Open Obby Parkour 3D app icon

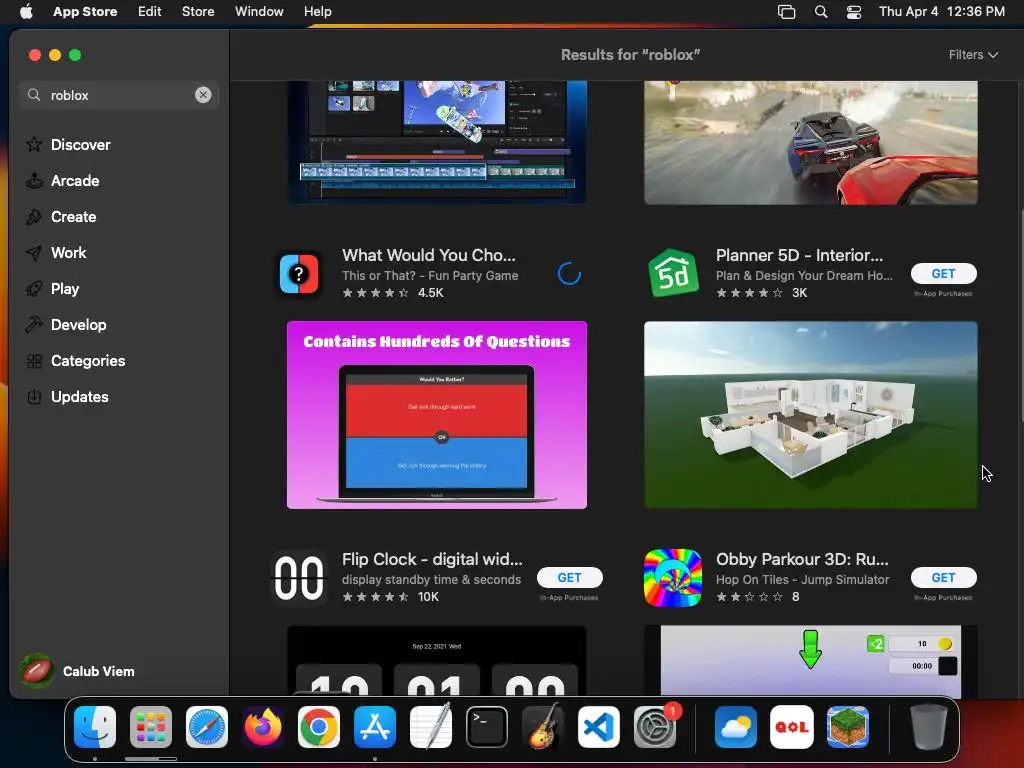tap(673, 578)
